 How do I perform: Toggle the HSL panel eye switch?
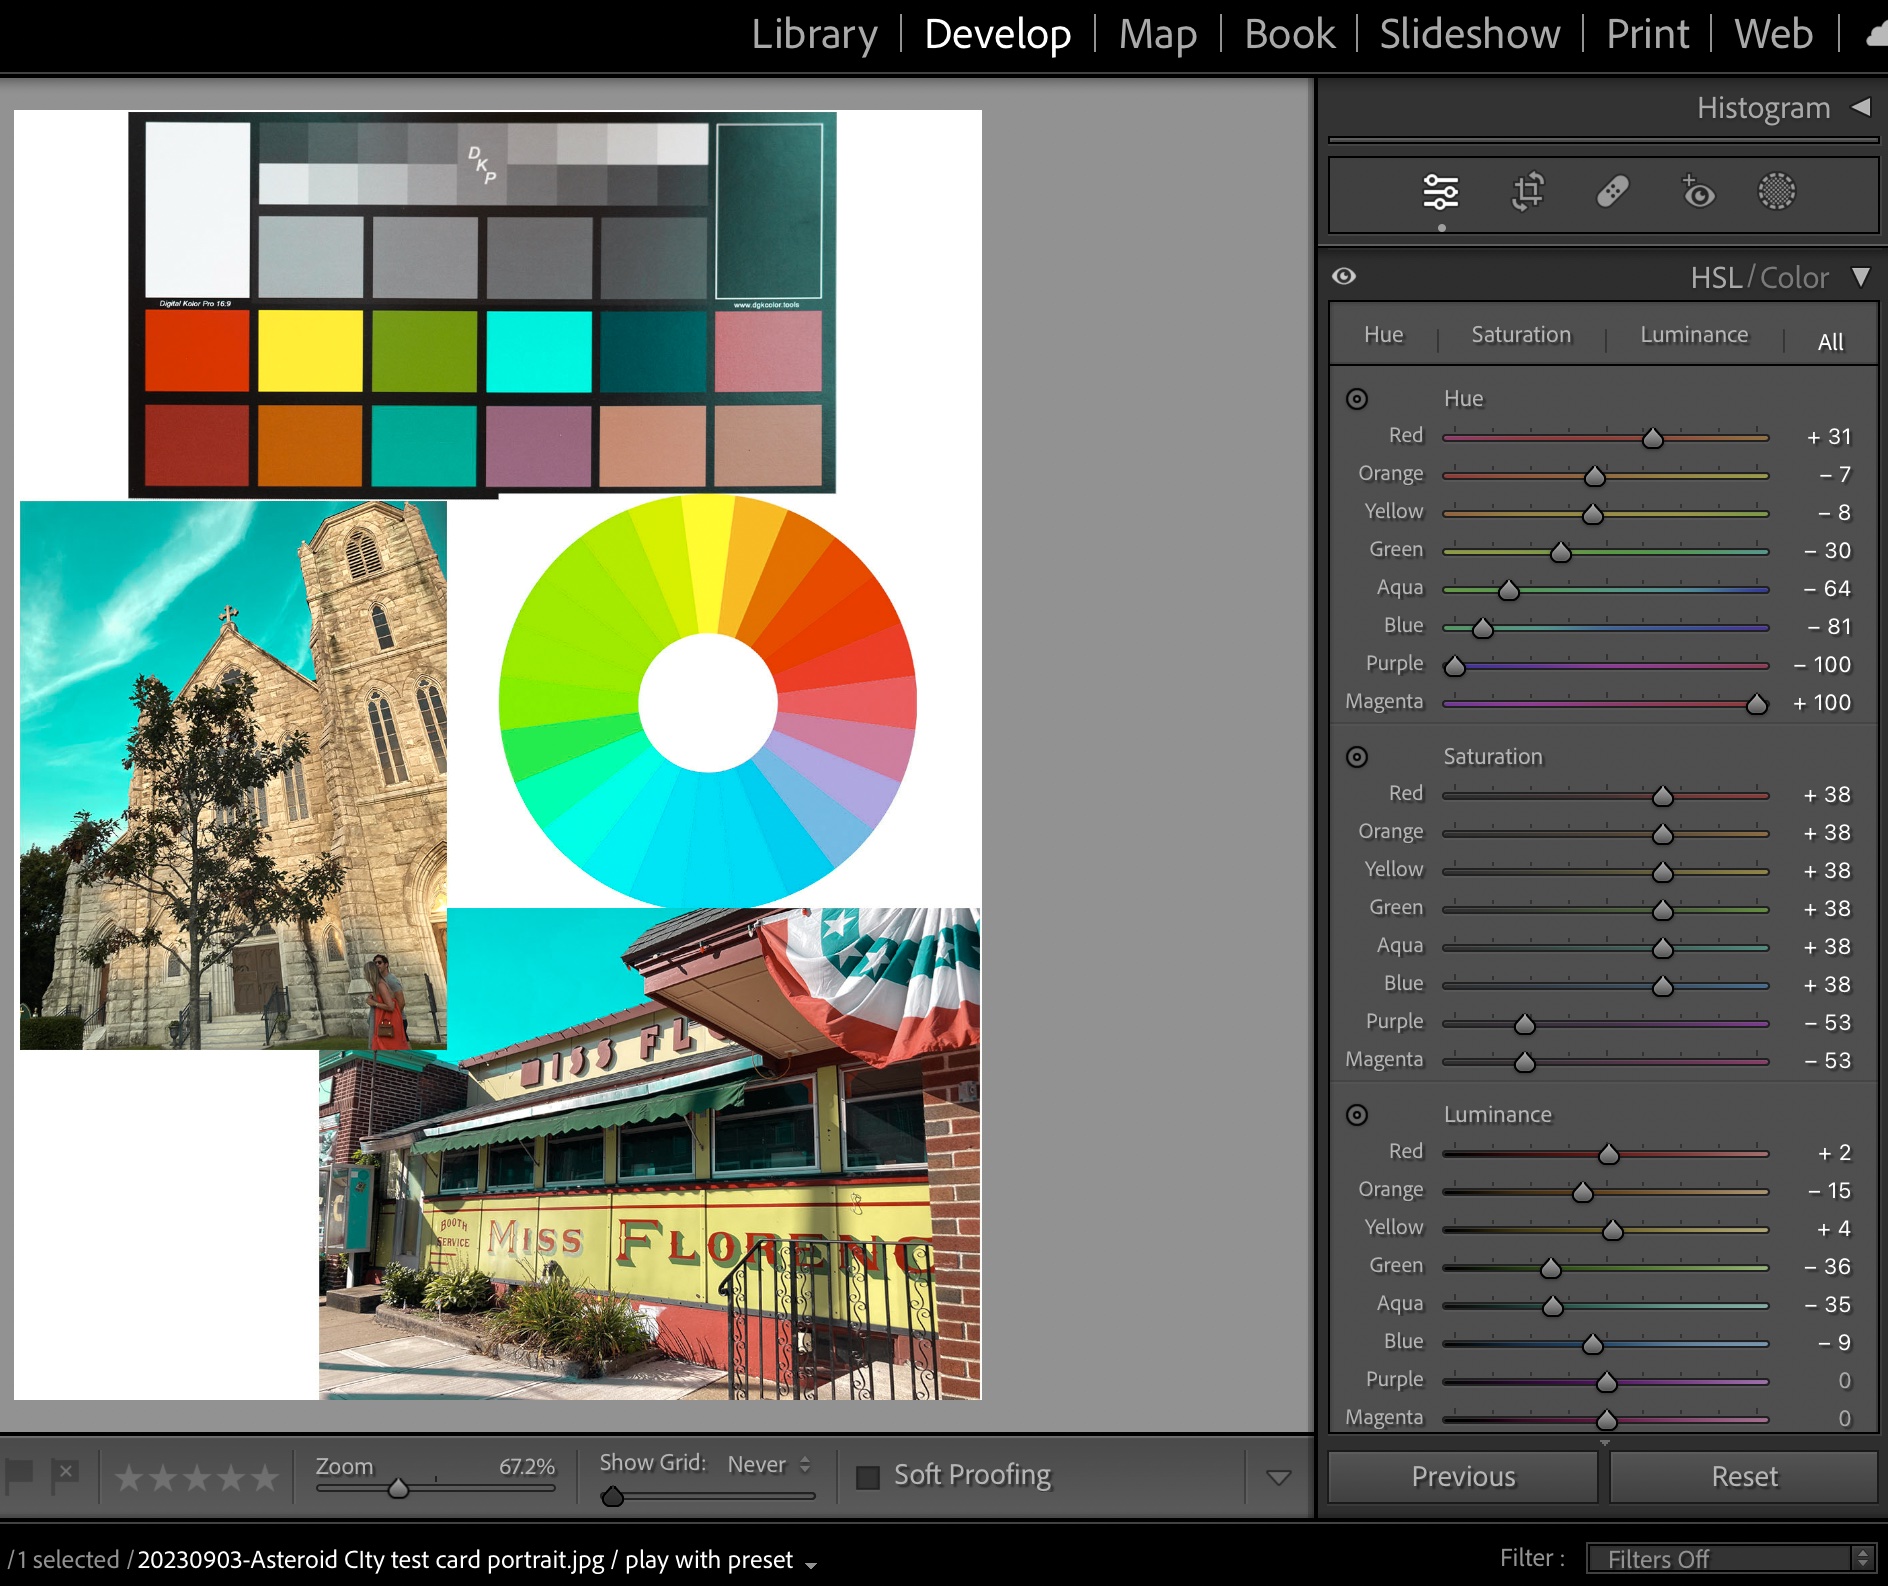pyautogui.click(x=1344, y=276)
